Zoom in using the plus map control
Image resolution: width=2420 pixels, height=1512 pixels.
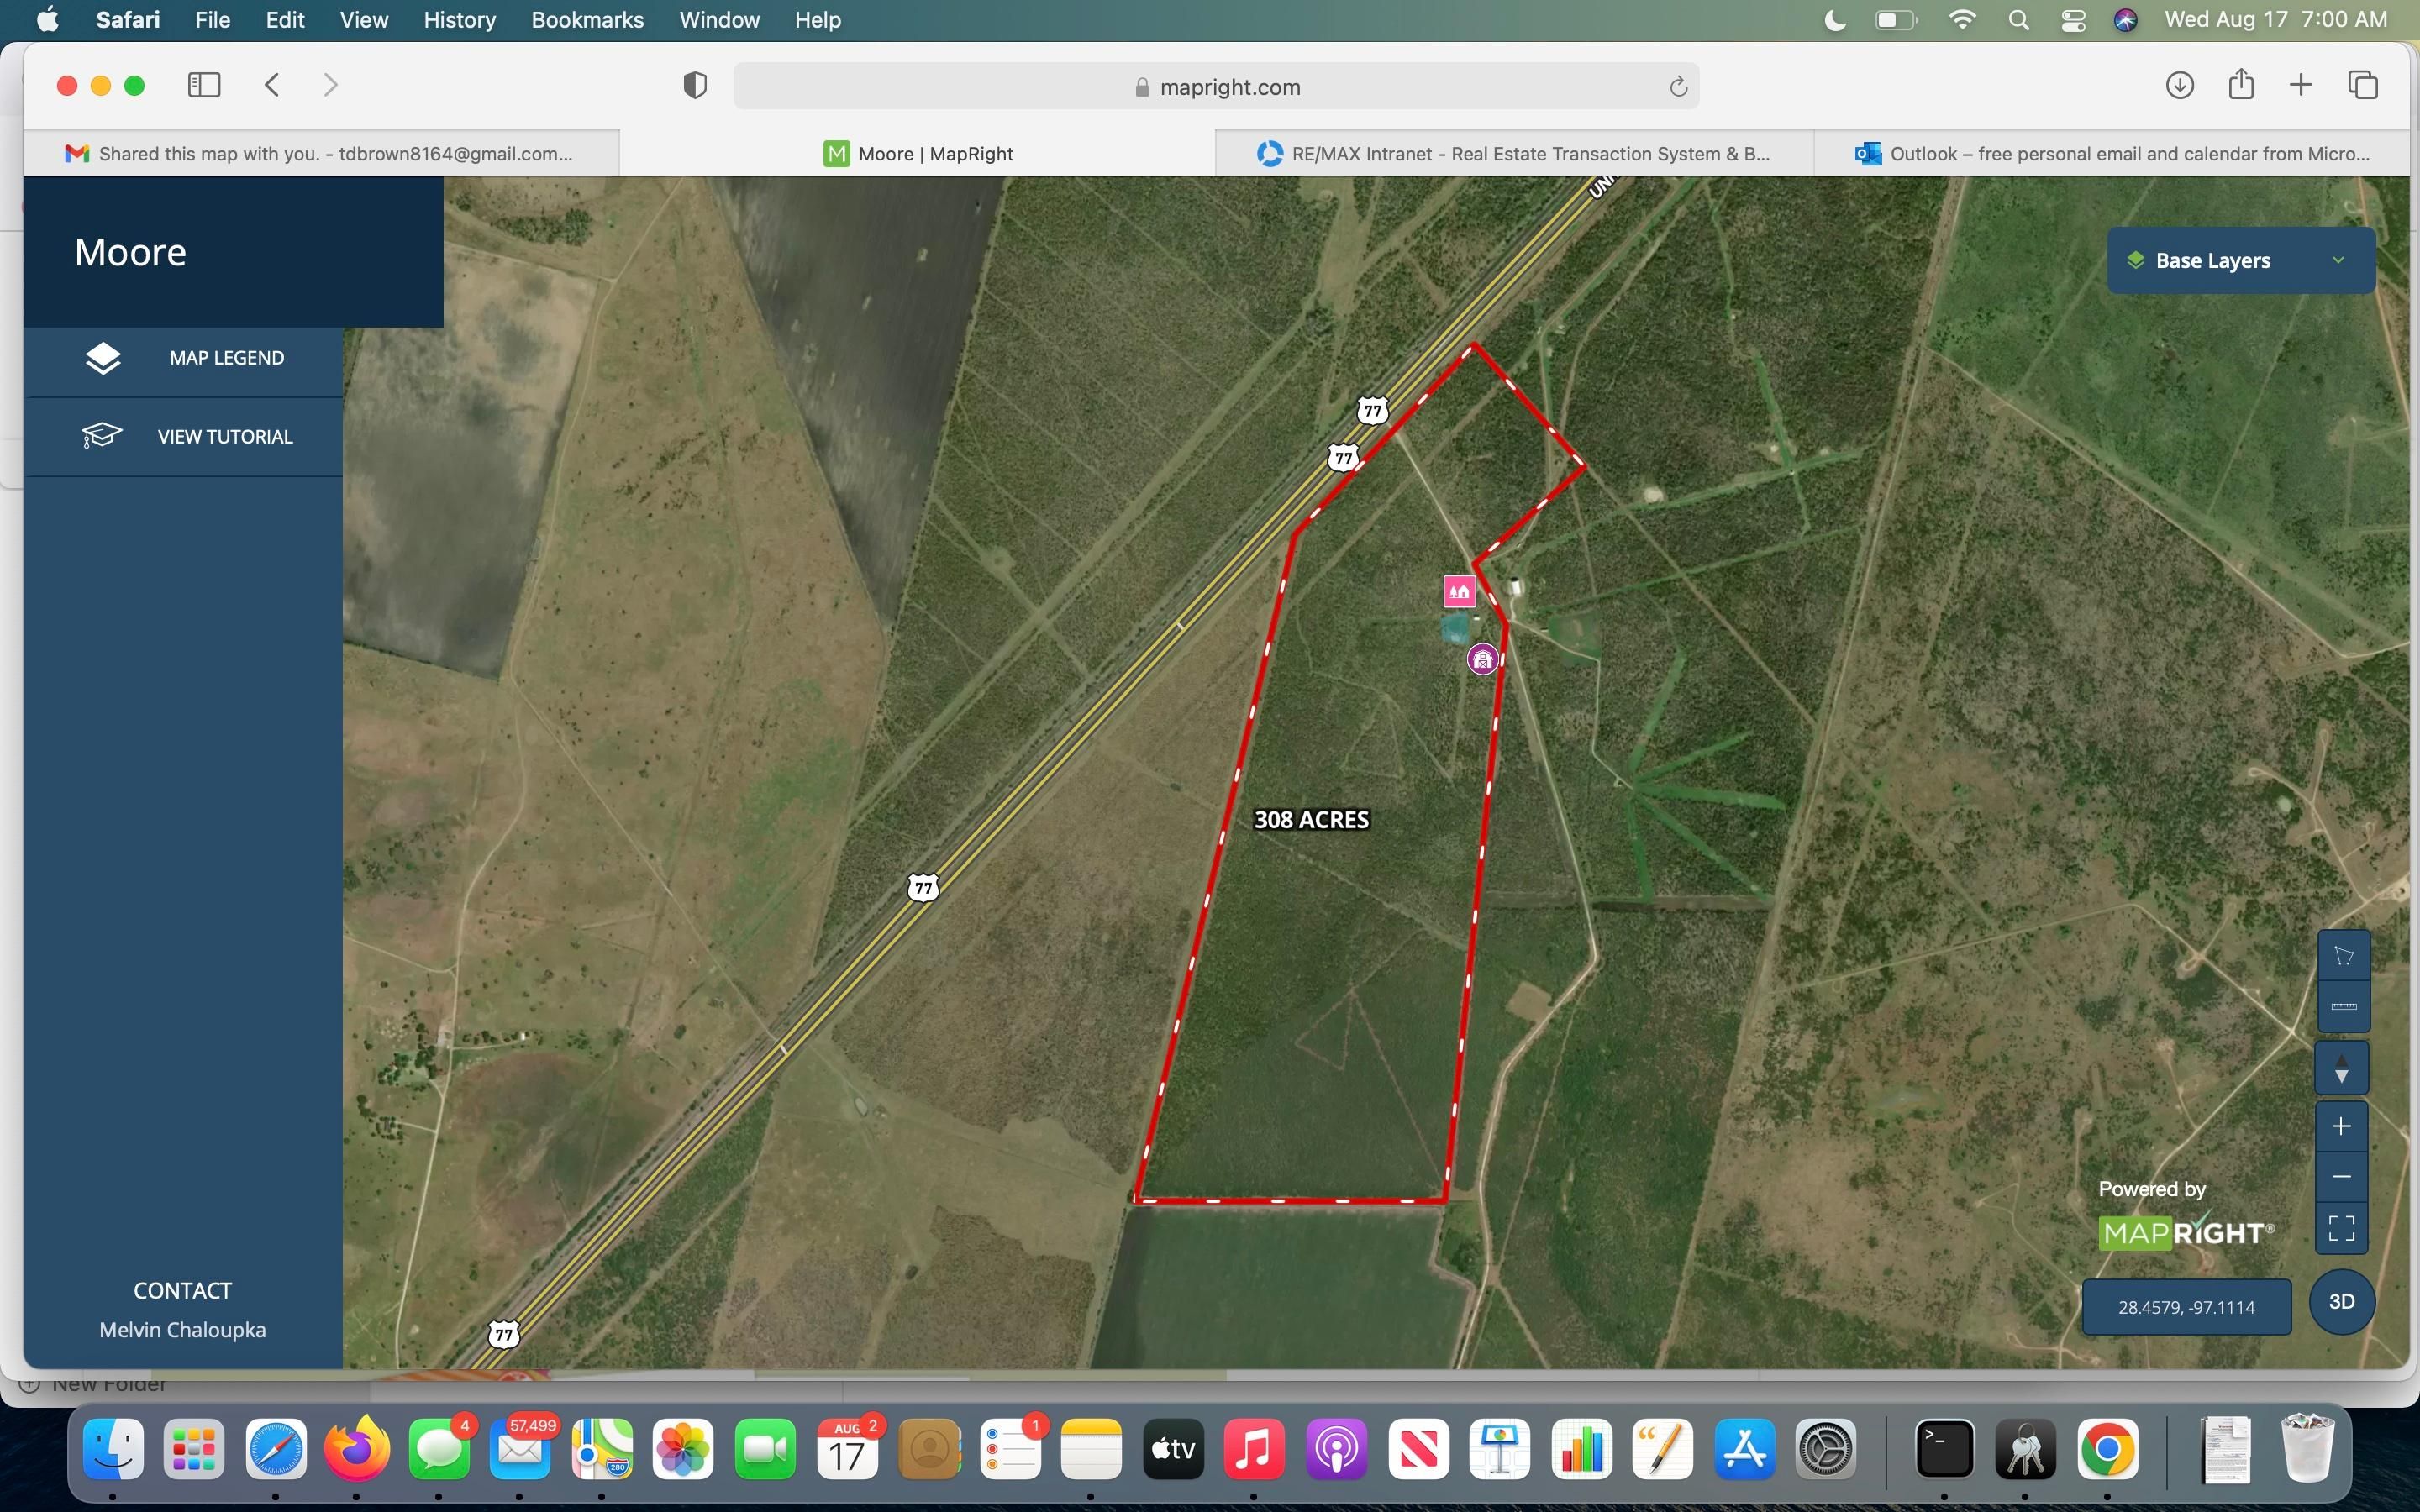[x=2342, y=1125]
